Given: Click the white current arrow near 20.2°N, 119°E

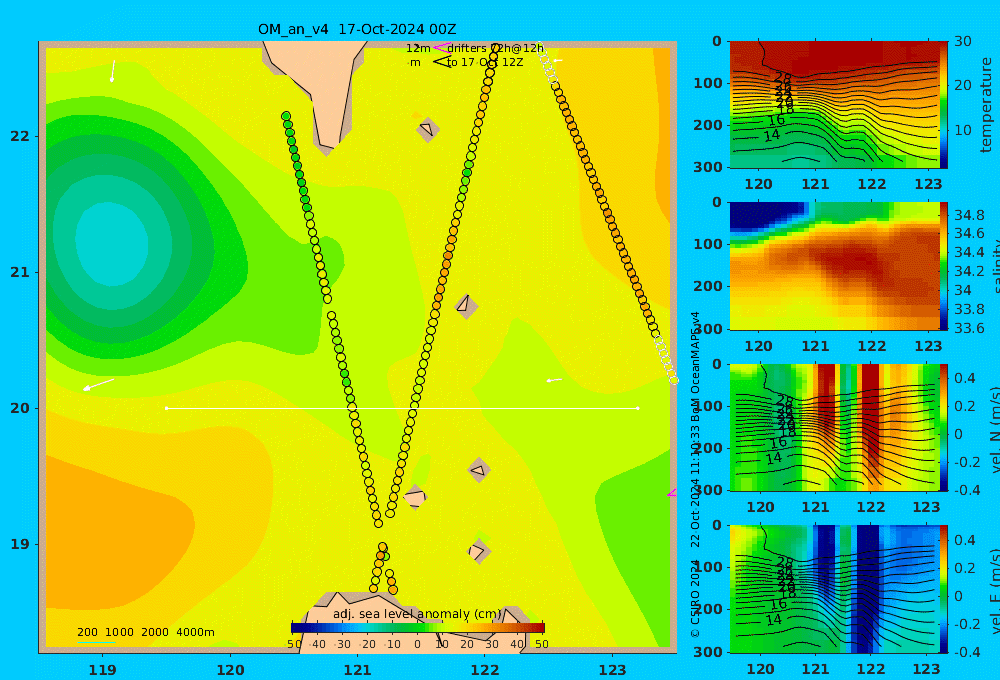Looking at the screenshot, I should [98, 385].
